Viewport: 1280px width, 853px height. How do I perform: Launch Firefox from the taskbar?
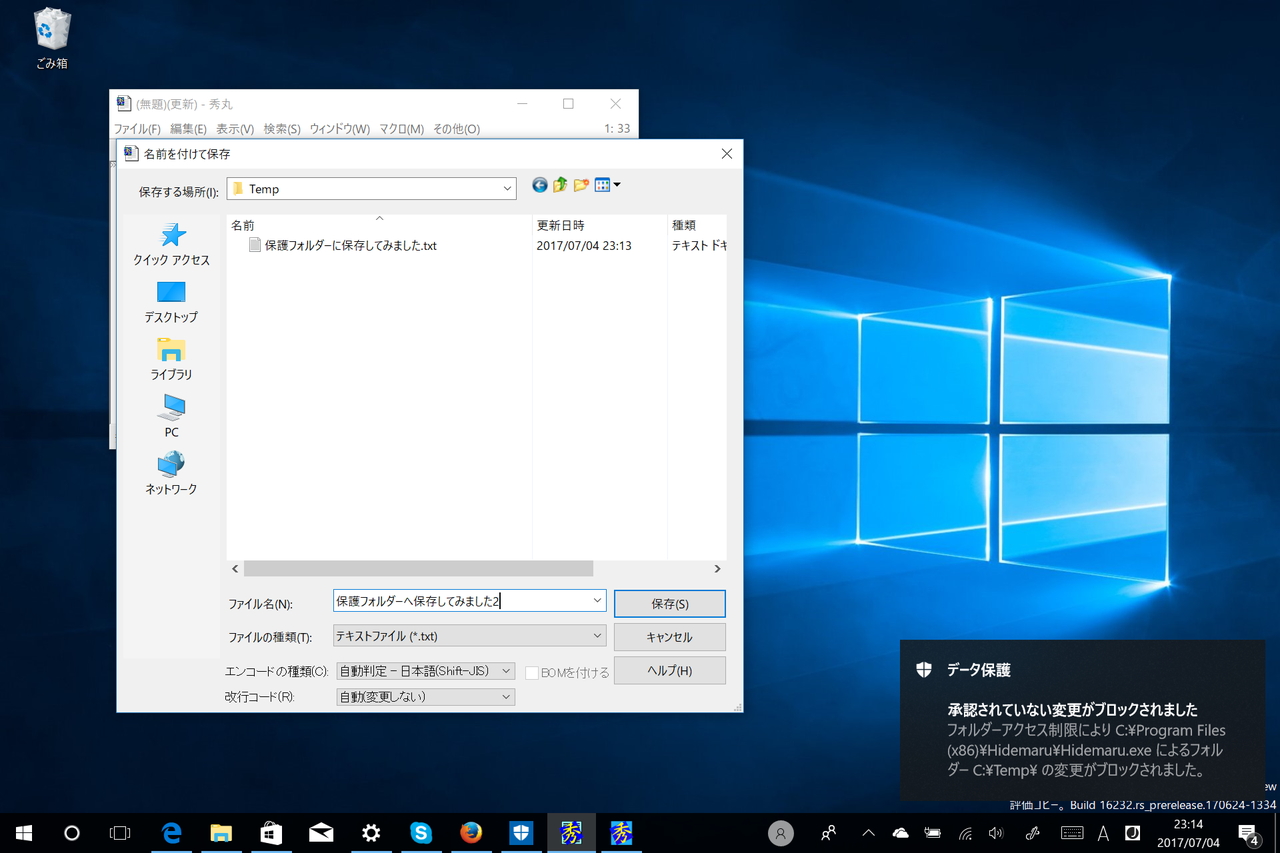pos(471,832)
